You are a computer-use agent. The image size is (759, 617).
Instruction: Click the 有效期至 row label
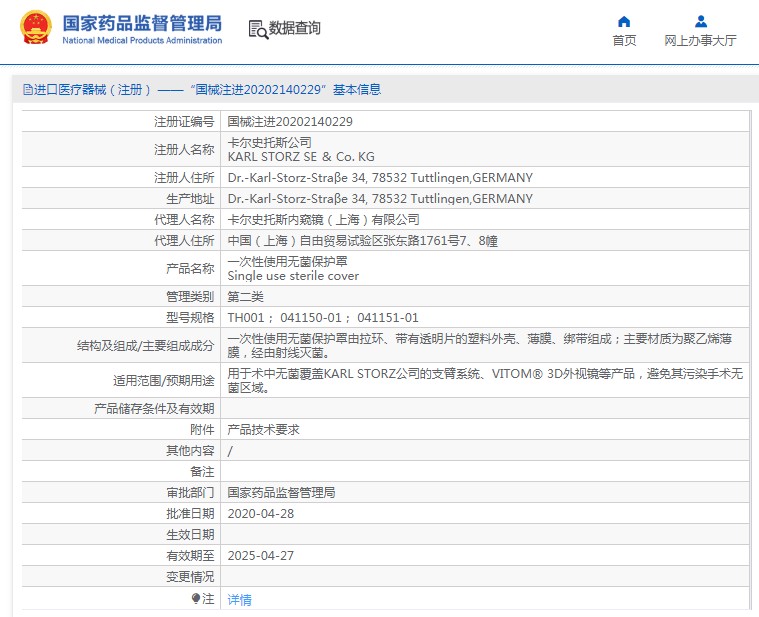(x=190, y=556)
